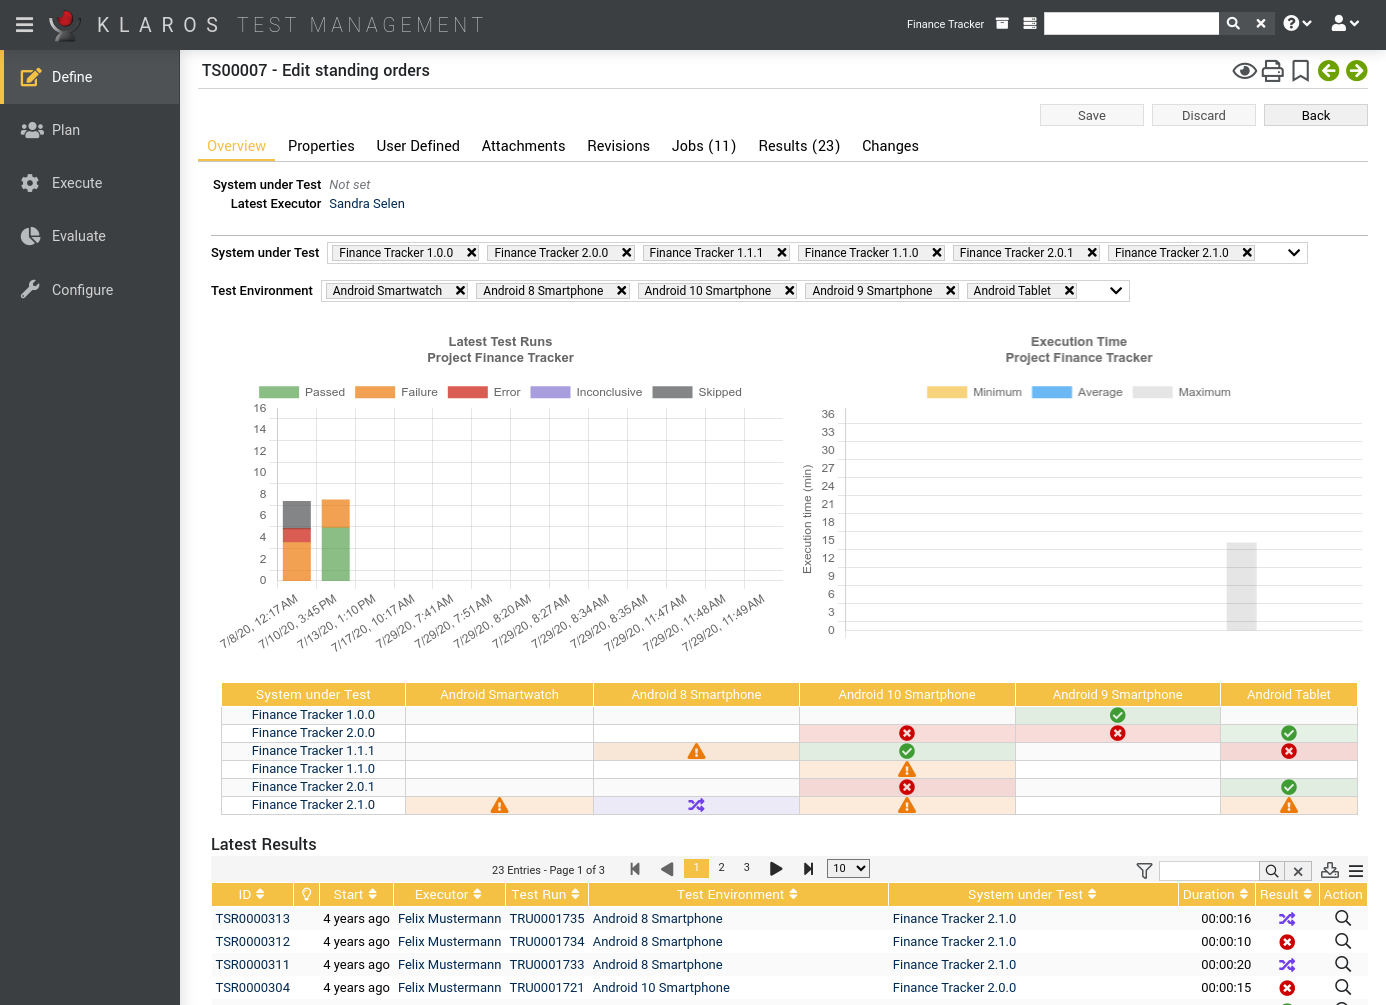Bookmark this test suite
1386x1005 pixels.
pyautogui.click(x=1299, y=70)
